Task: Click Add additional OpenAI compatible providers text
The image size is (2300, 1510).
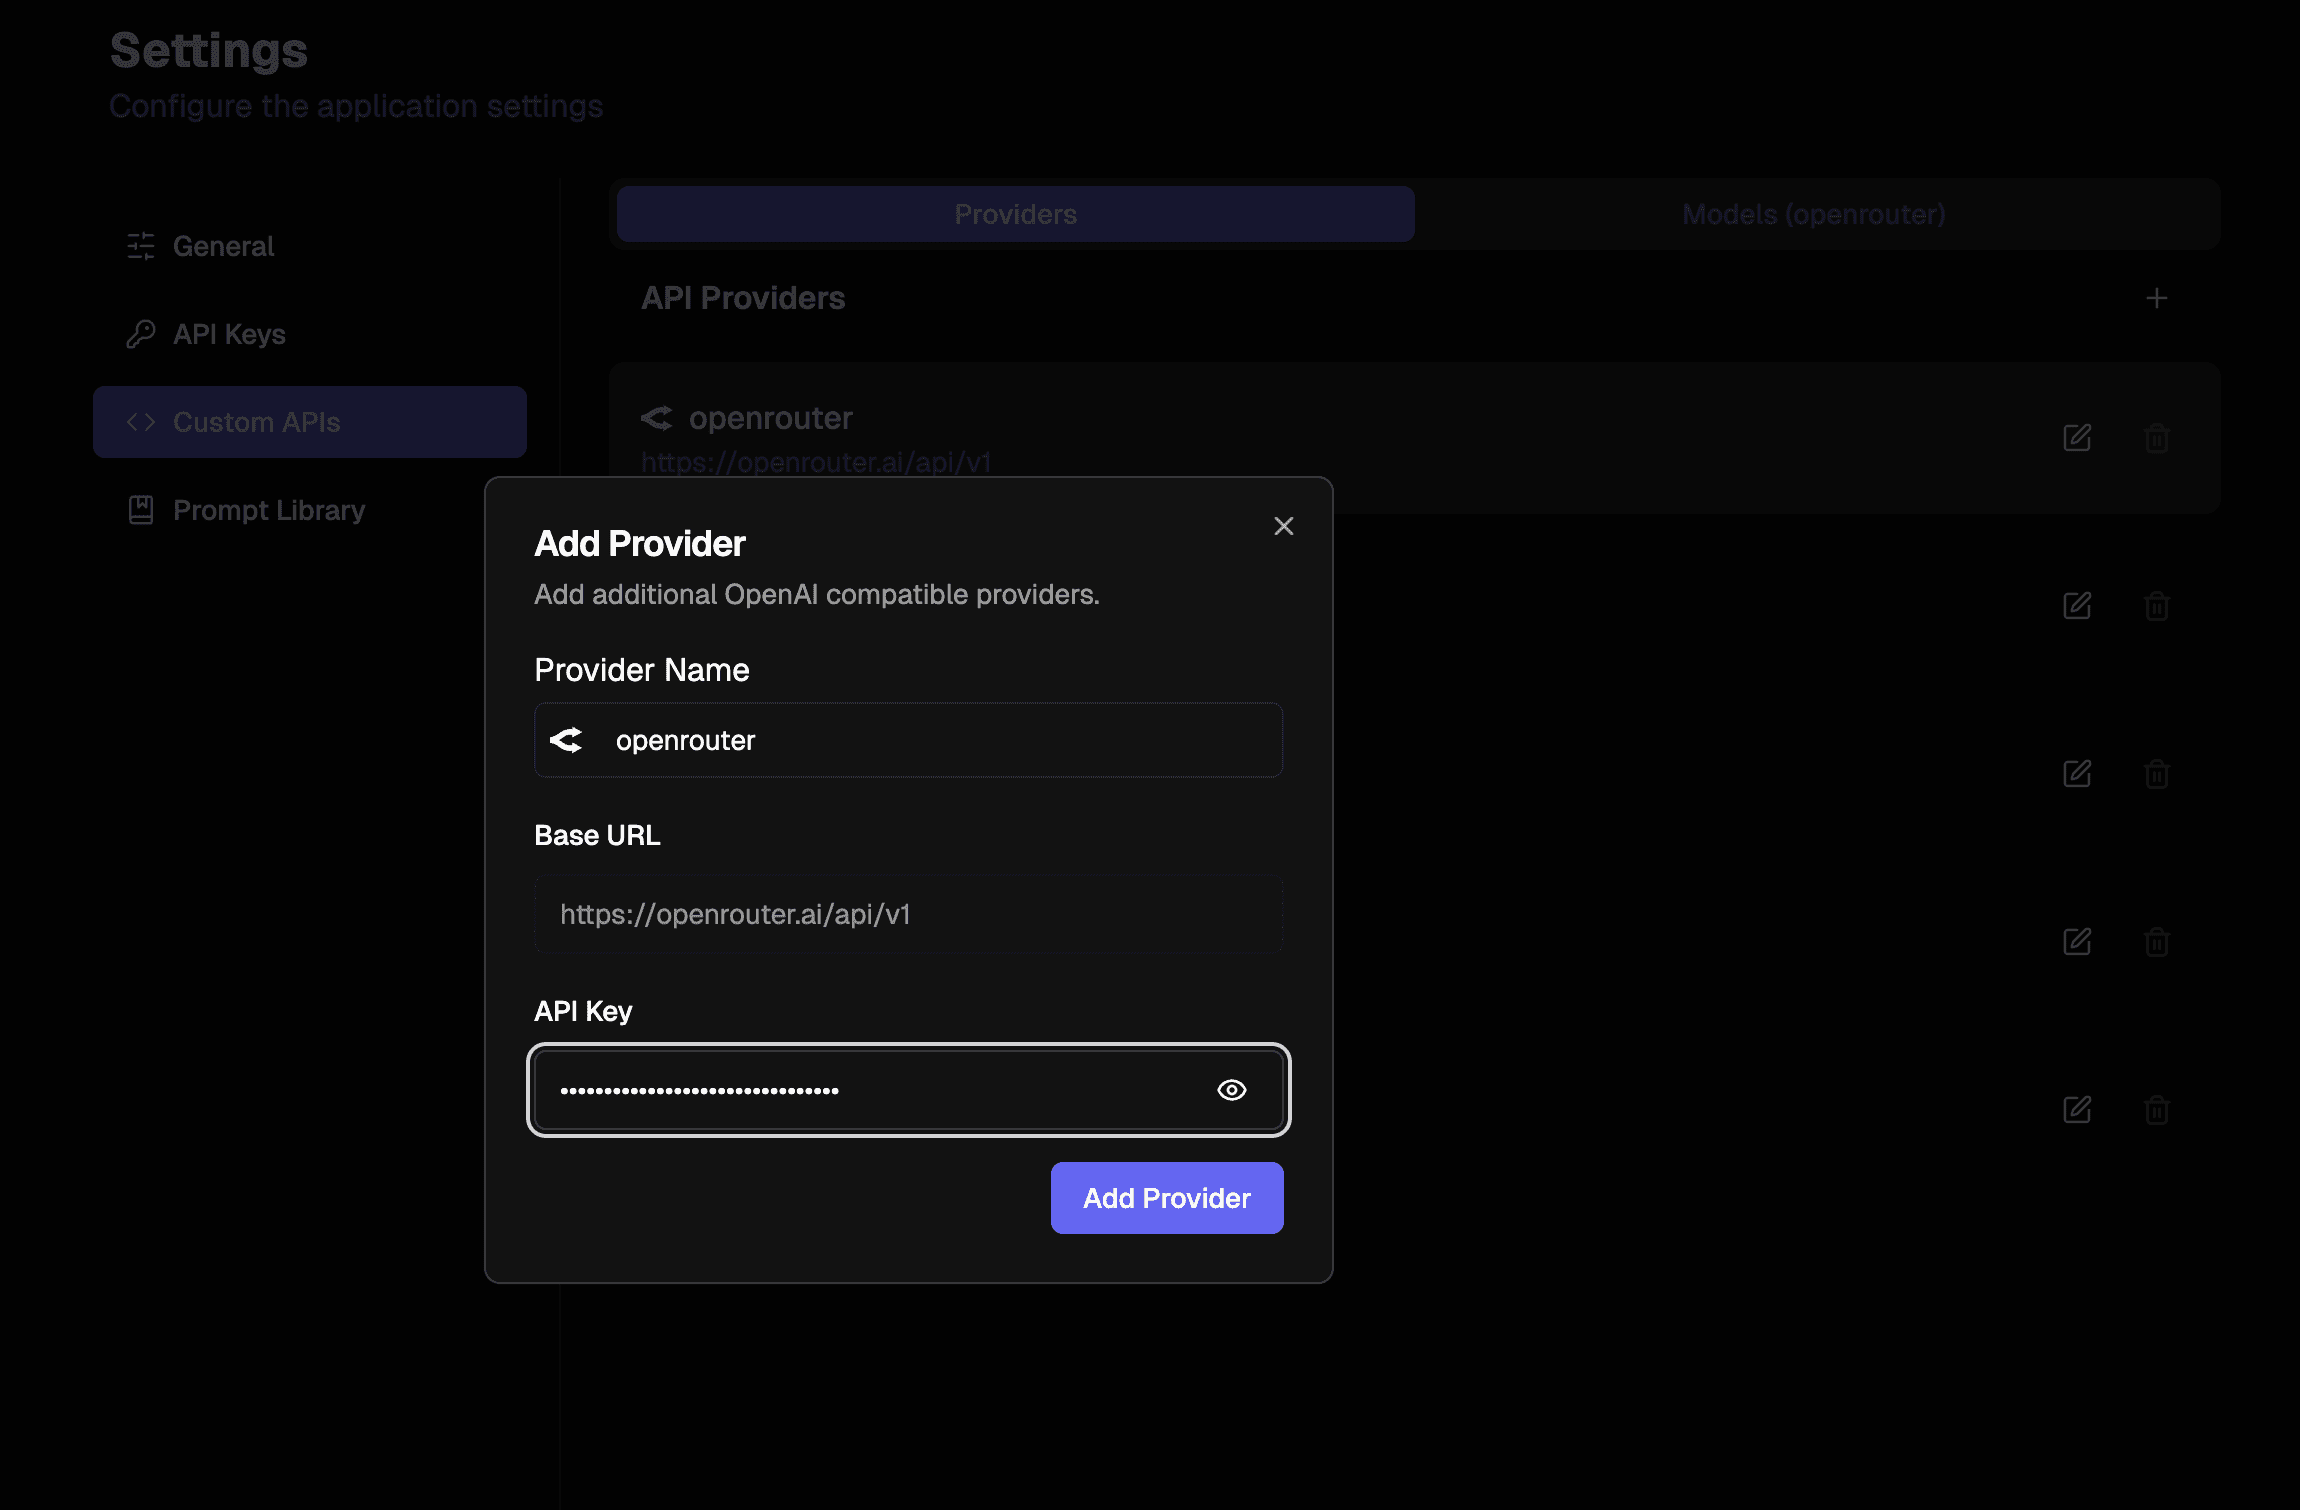Action: 817,594
